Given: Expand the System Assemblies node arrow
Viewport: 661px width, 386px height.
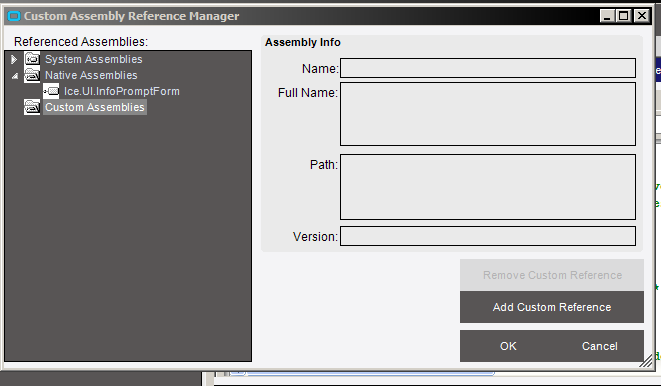Looking at the screenshot, I should point(14,59).
